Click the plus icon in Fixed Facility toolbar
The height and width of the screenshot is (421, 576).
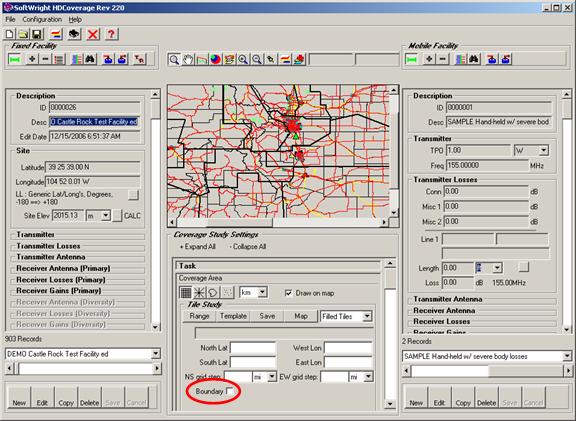point(32,59)
